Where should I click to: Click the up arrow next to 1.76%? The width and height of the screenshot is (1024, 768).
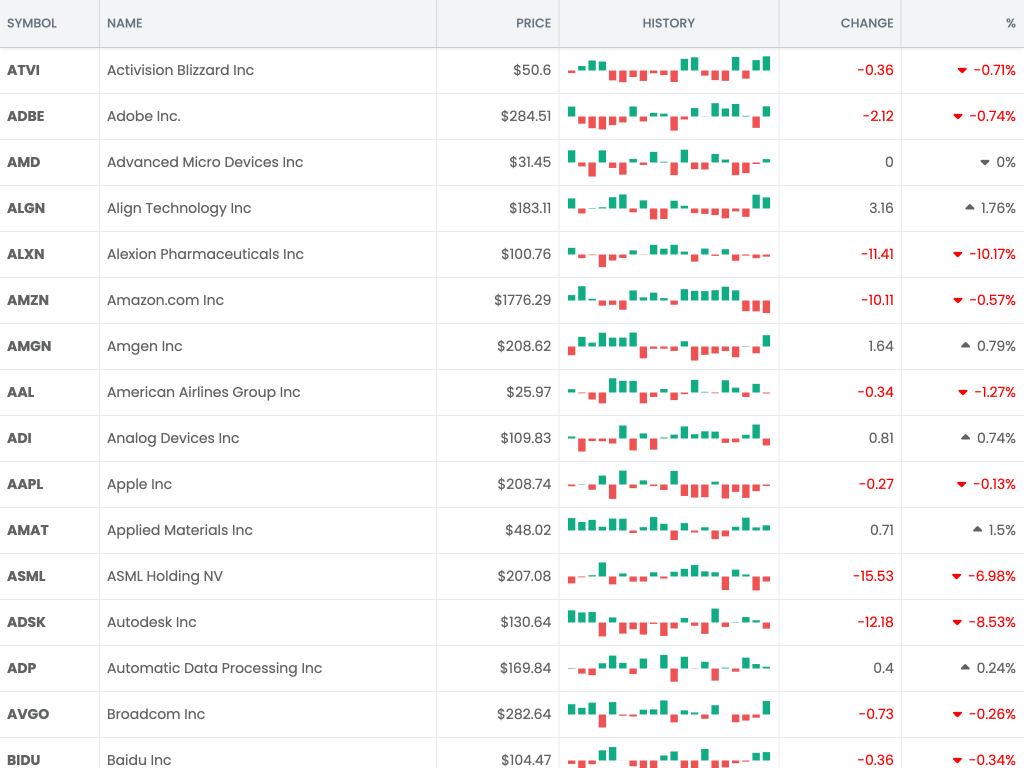[x=970, y=208]
